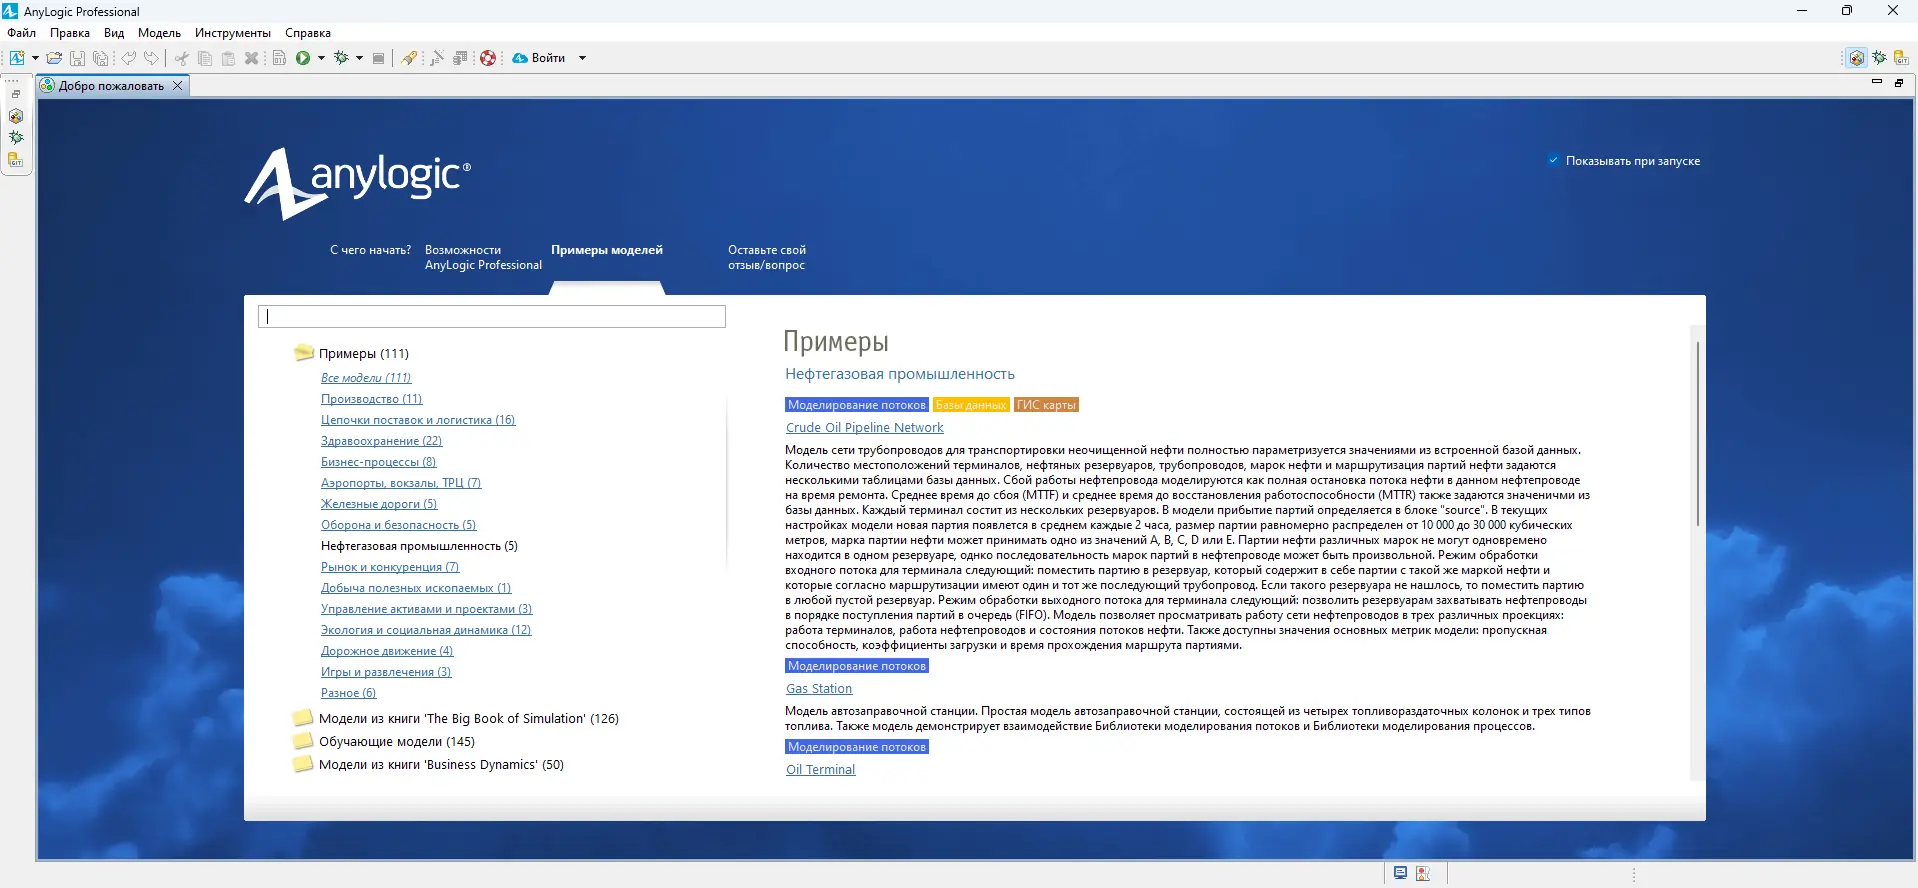
Task: Switch to GIT perspective at top right
Action: 1901,58
